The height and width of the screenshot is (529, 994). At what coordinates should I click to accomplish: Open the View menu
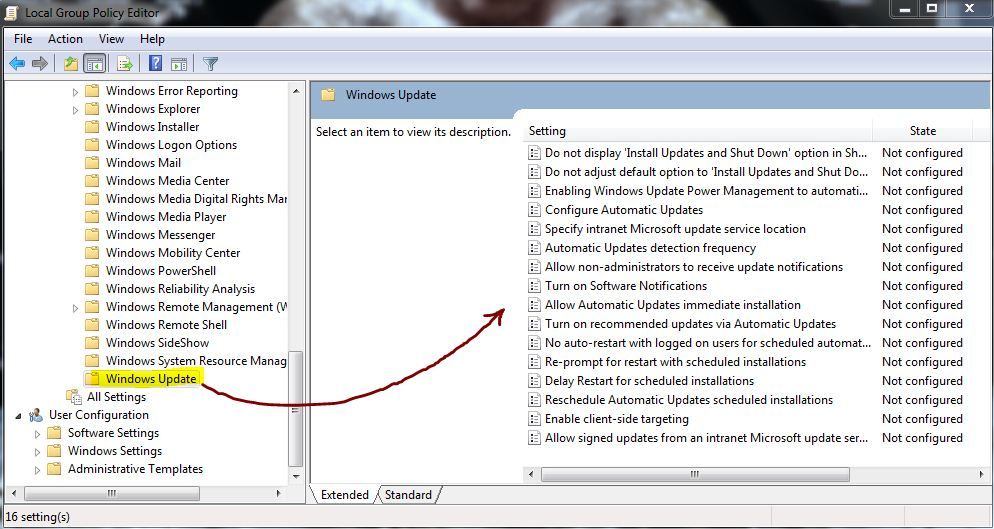point(111,39)
